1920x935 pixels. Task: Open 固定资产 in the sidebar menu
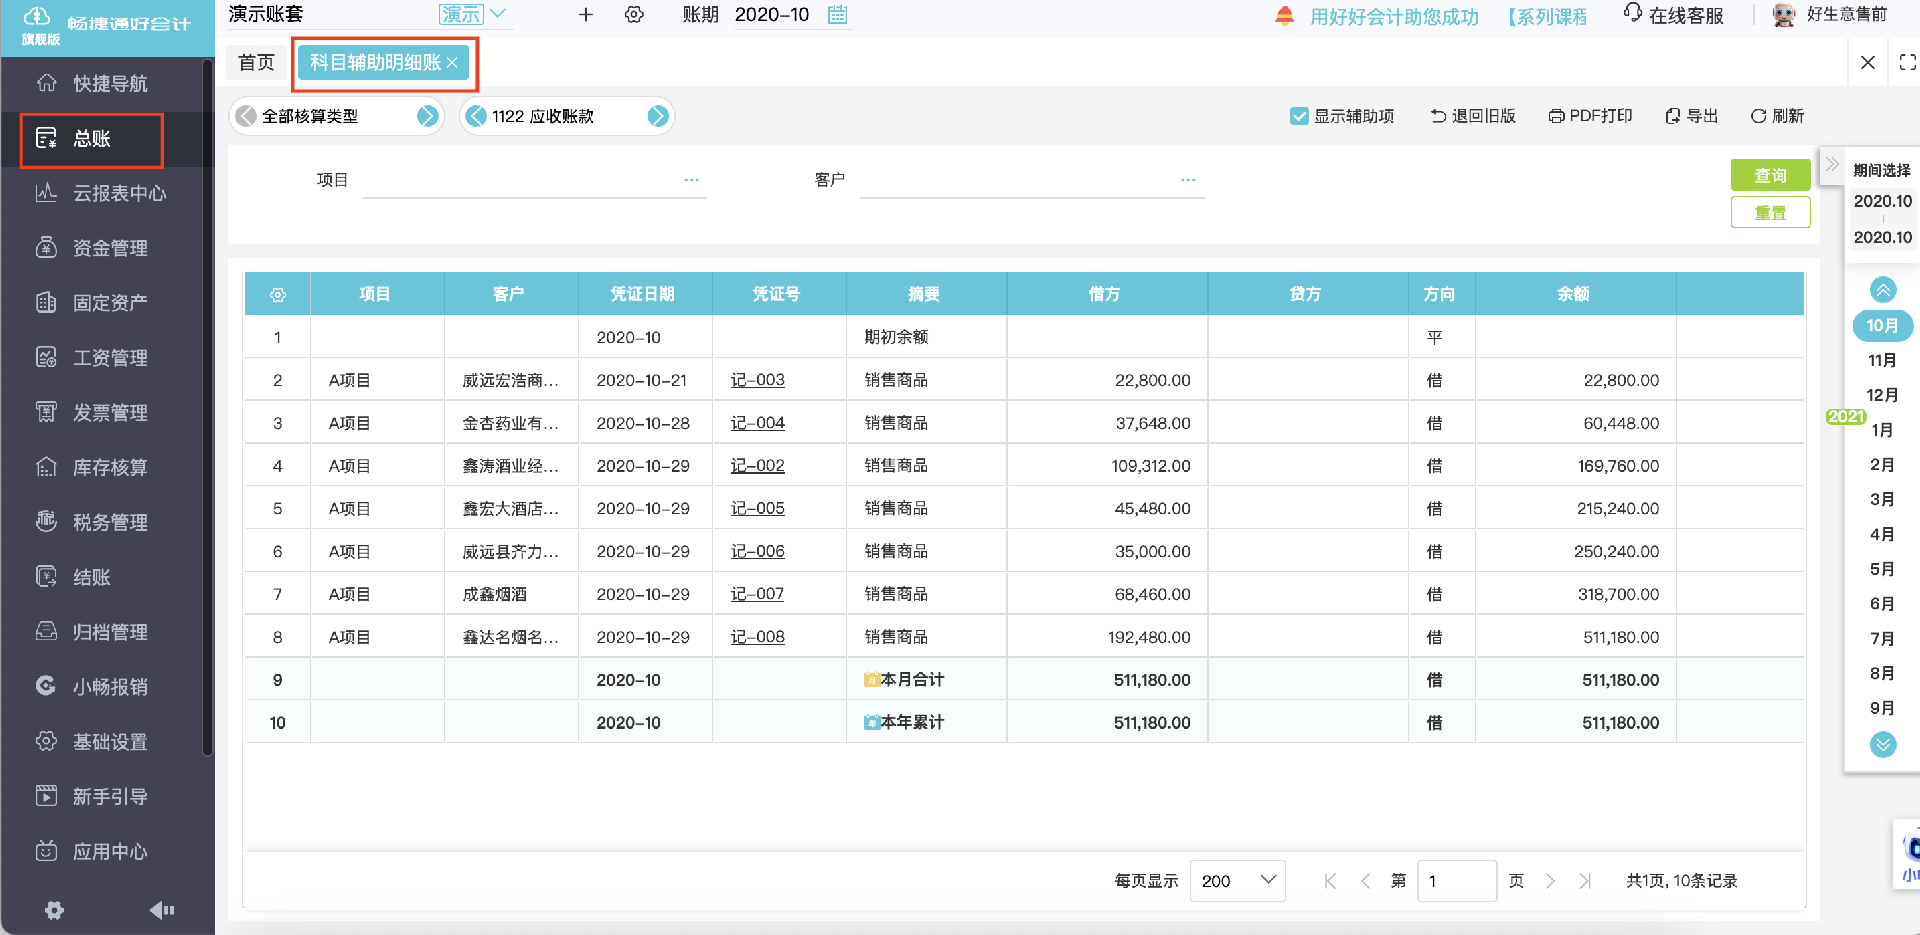click(109, 302)
